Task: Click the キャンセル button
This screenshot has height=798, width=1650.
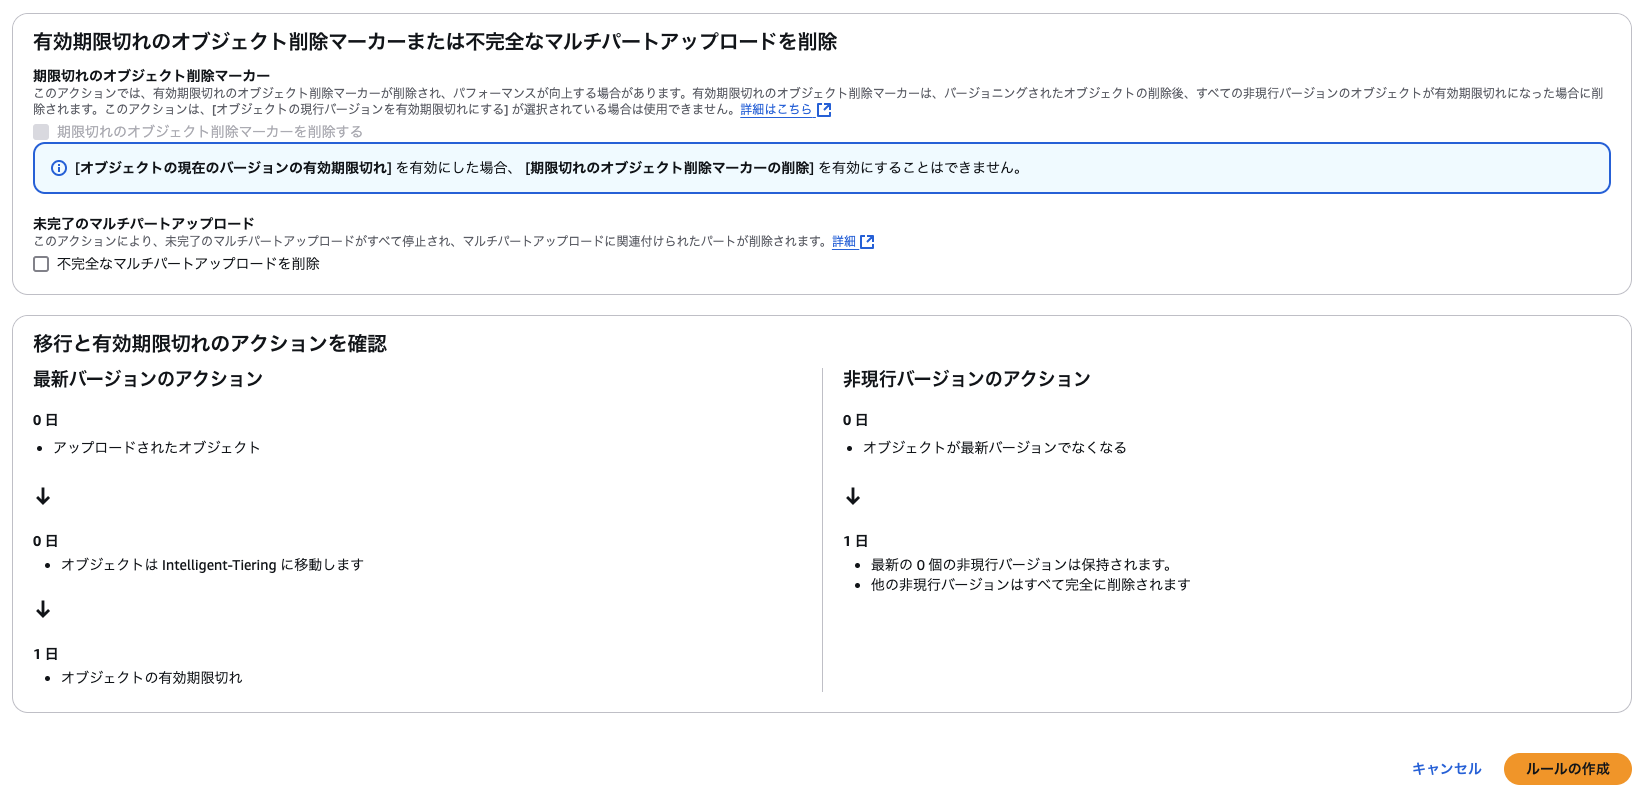Action: (1446, 769)
